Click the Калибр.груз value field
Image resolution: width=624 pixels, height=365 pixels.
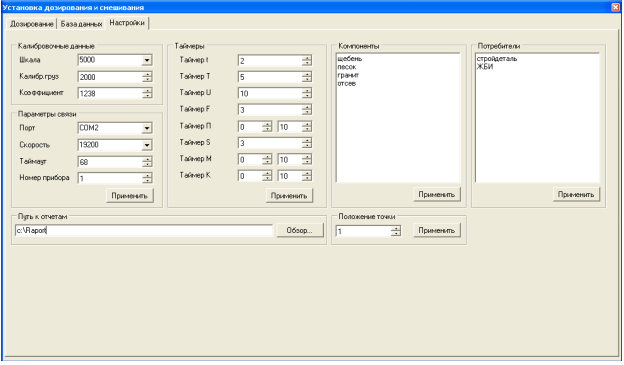[110, 77]
